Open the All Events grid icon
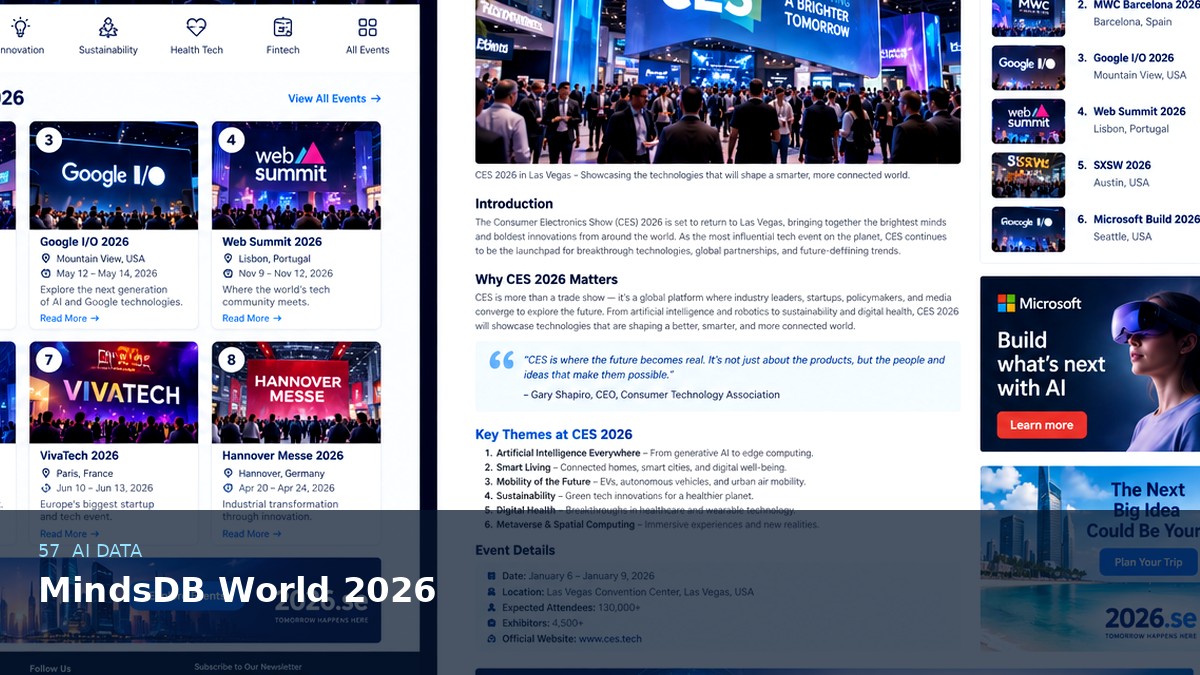This screenshot has width=1200, height=675. pos(368,27)
